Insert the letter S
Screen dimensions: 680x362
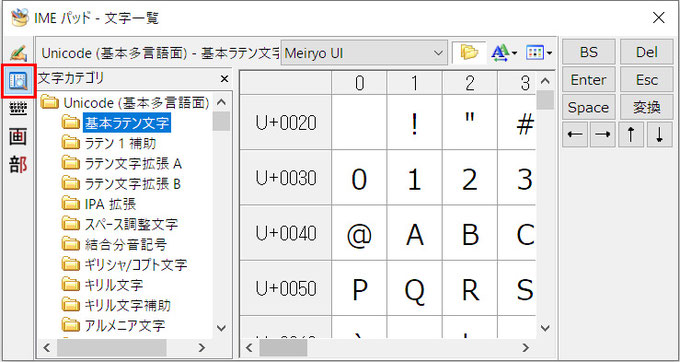516,288
